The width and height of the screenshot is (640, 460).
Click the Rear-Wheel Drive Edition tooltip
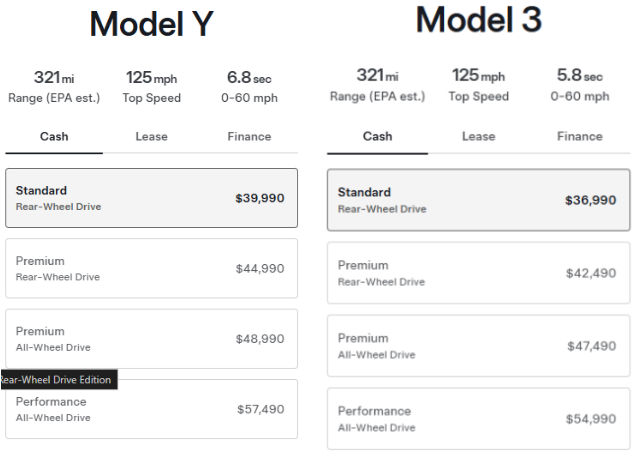tap(57, 379)
